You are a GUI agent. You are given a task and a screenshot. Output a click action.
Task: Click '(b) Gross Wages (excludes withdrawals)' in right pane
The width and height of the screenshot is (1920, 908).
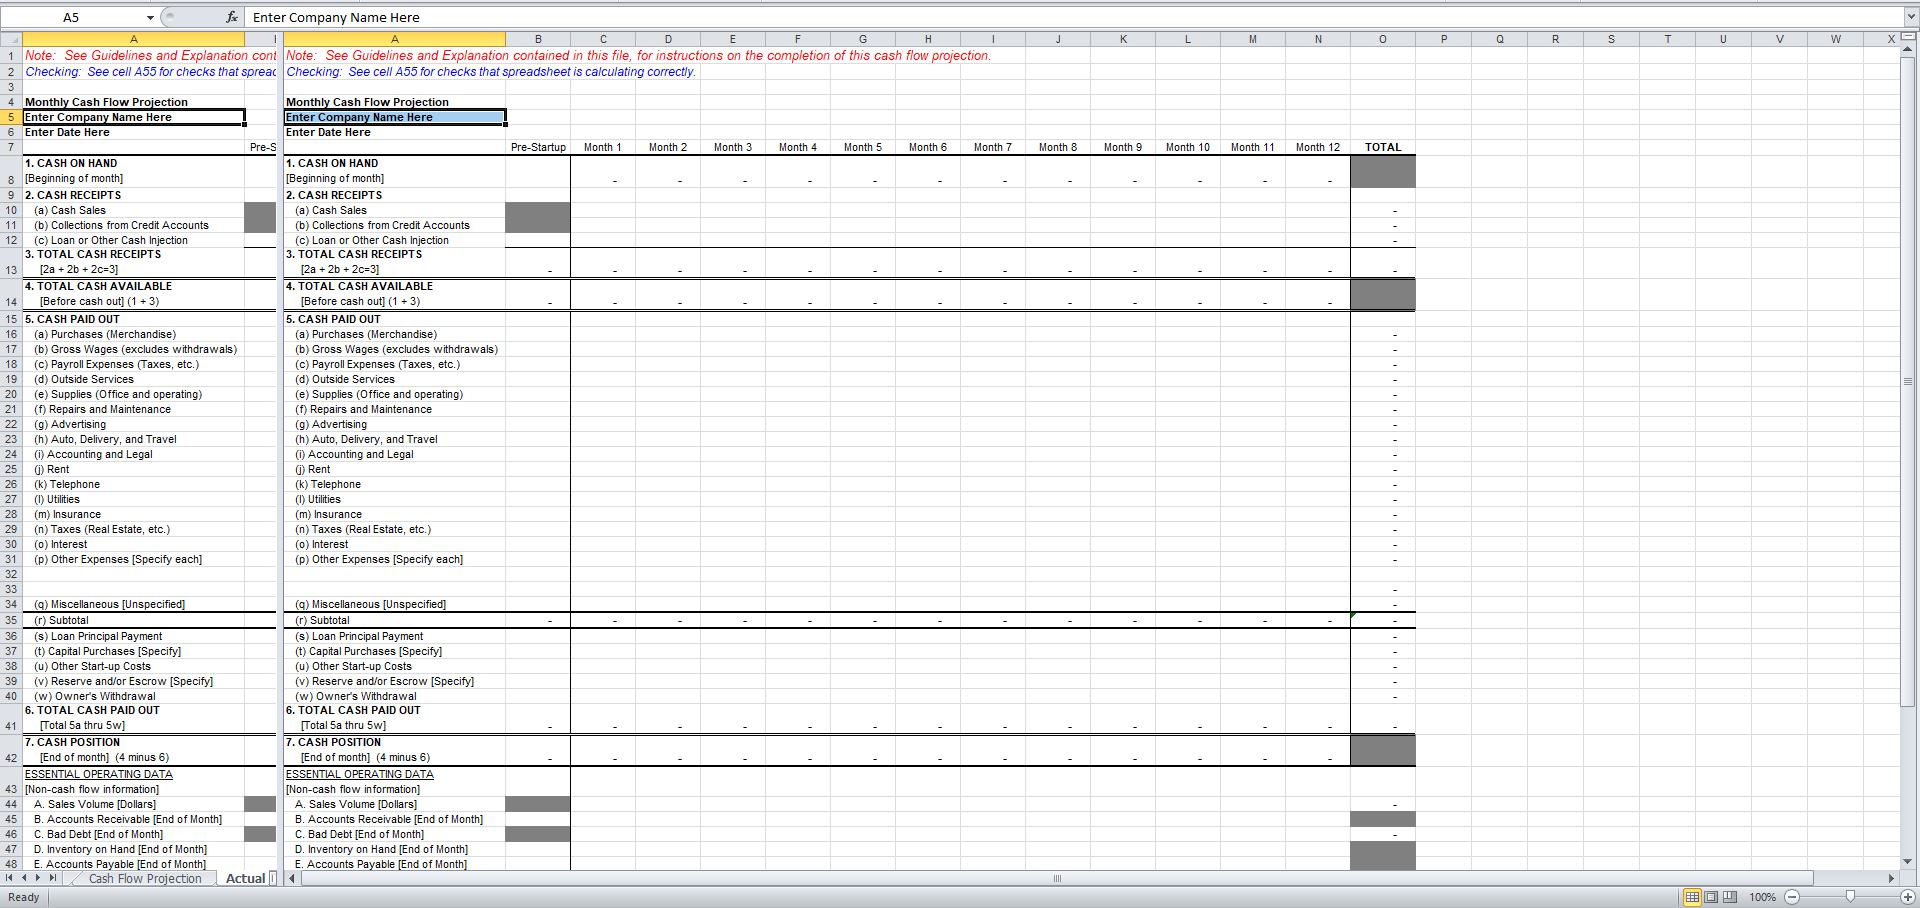click(x=396, y=349)
